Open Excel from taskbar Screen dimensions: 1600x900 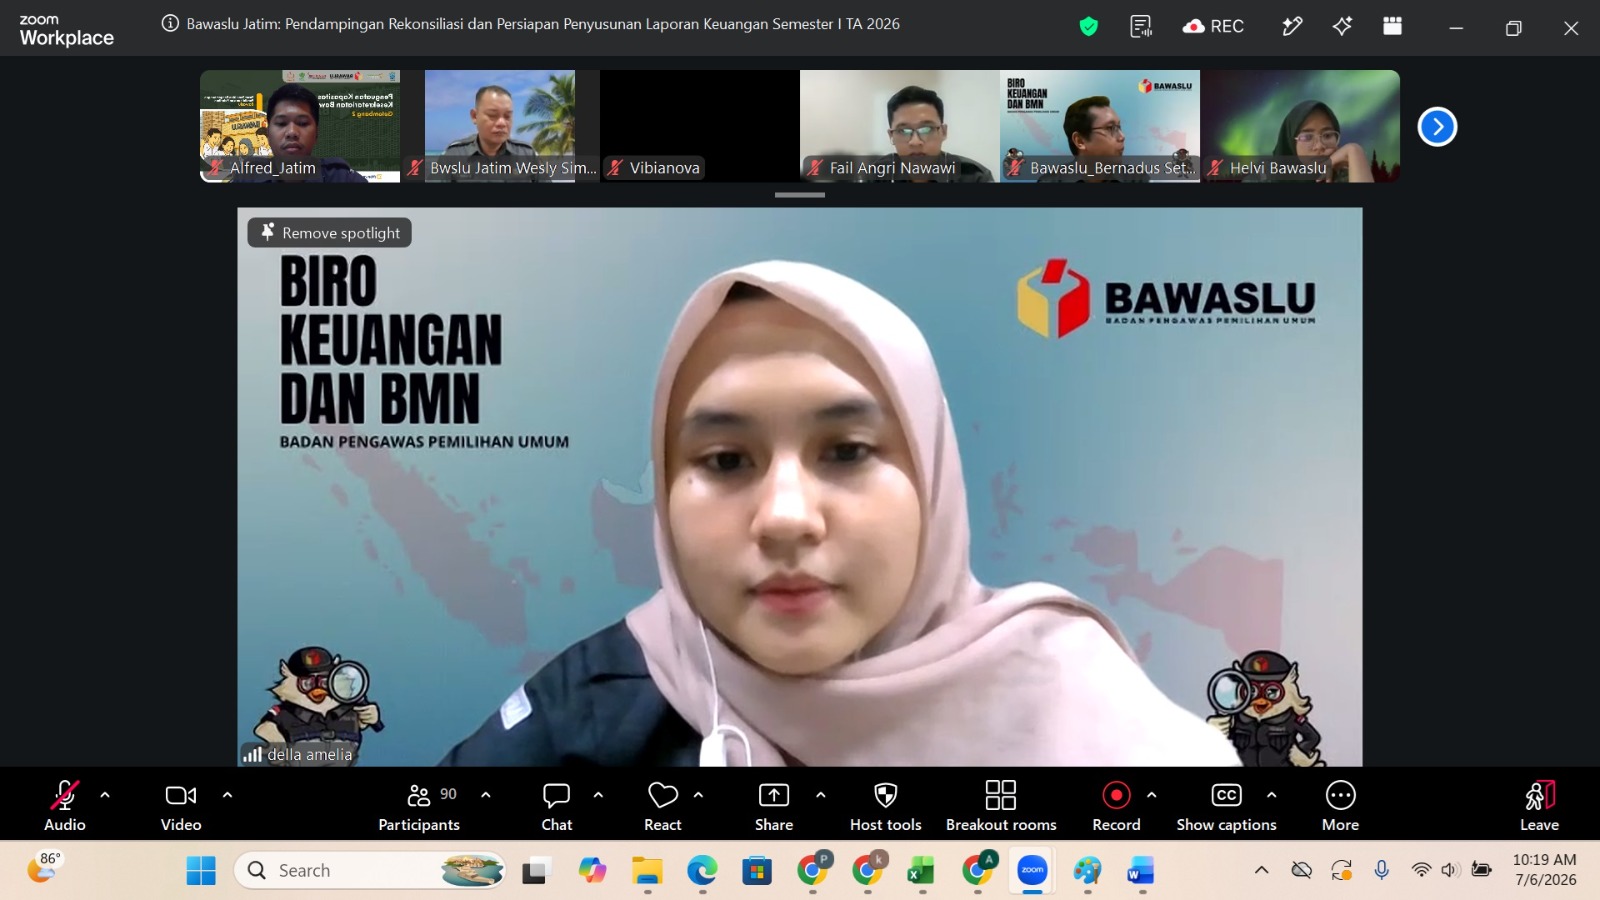click(920, 871)
